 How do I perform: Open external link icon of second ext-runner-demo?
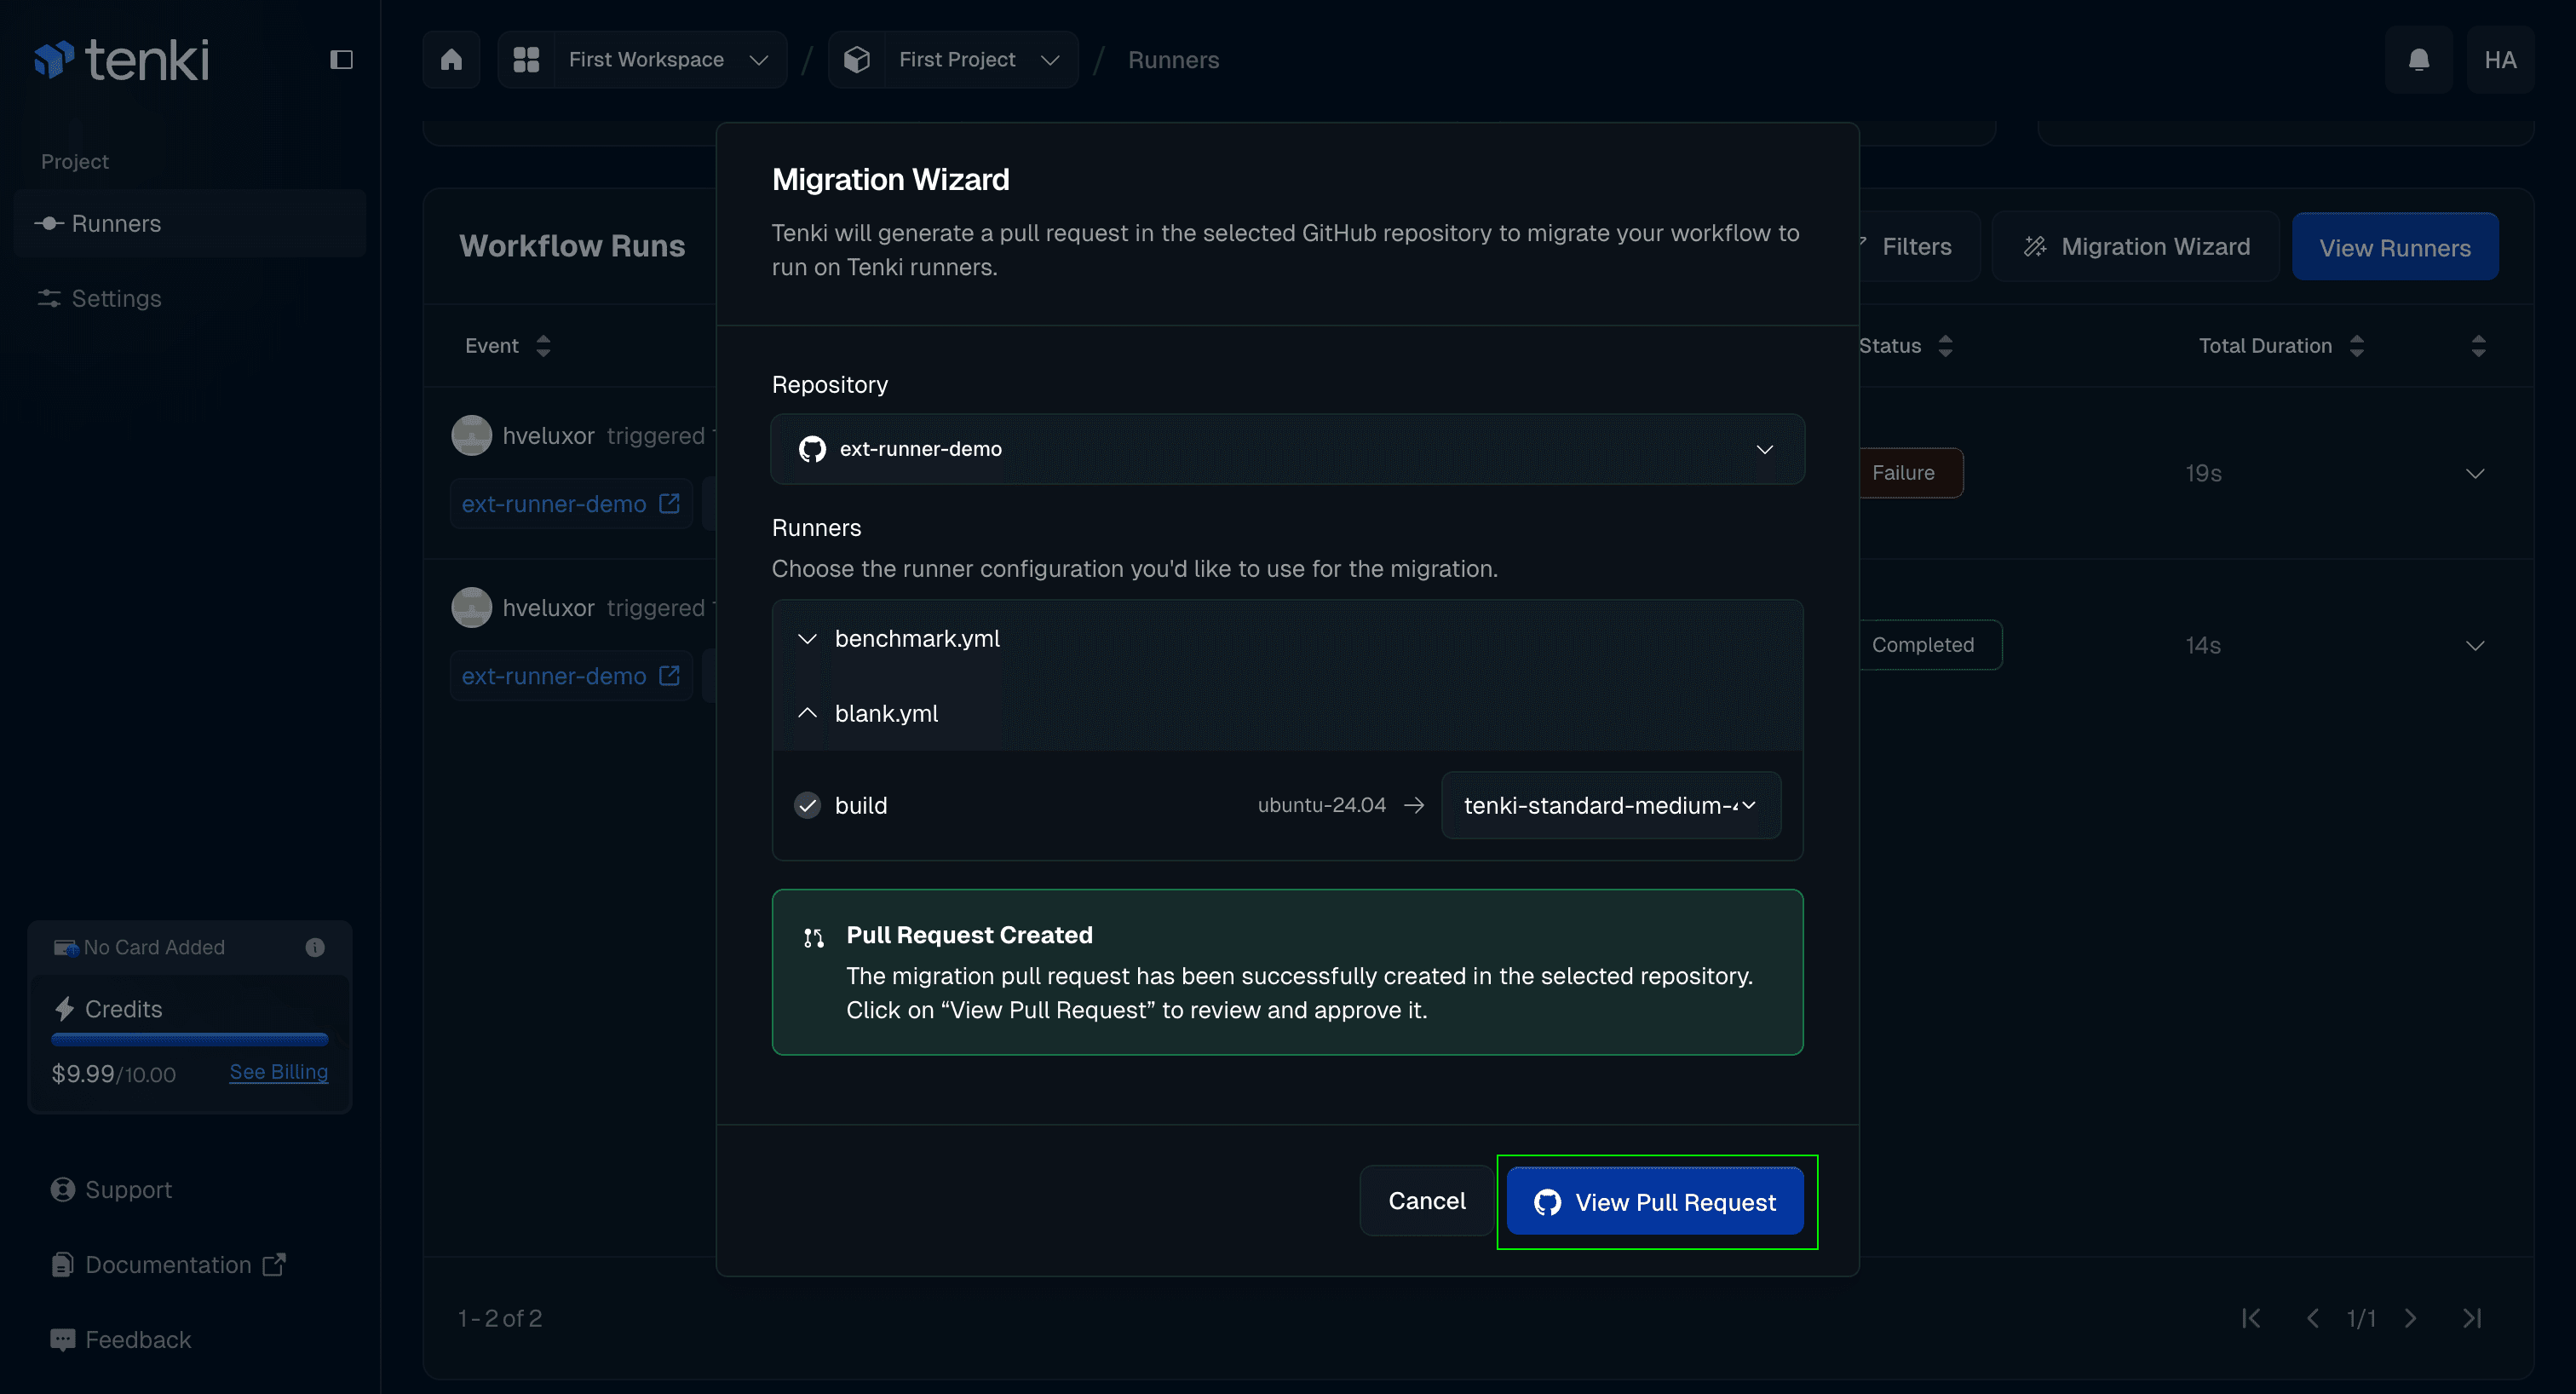pyautogui.click(x=670, y=675)
